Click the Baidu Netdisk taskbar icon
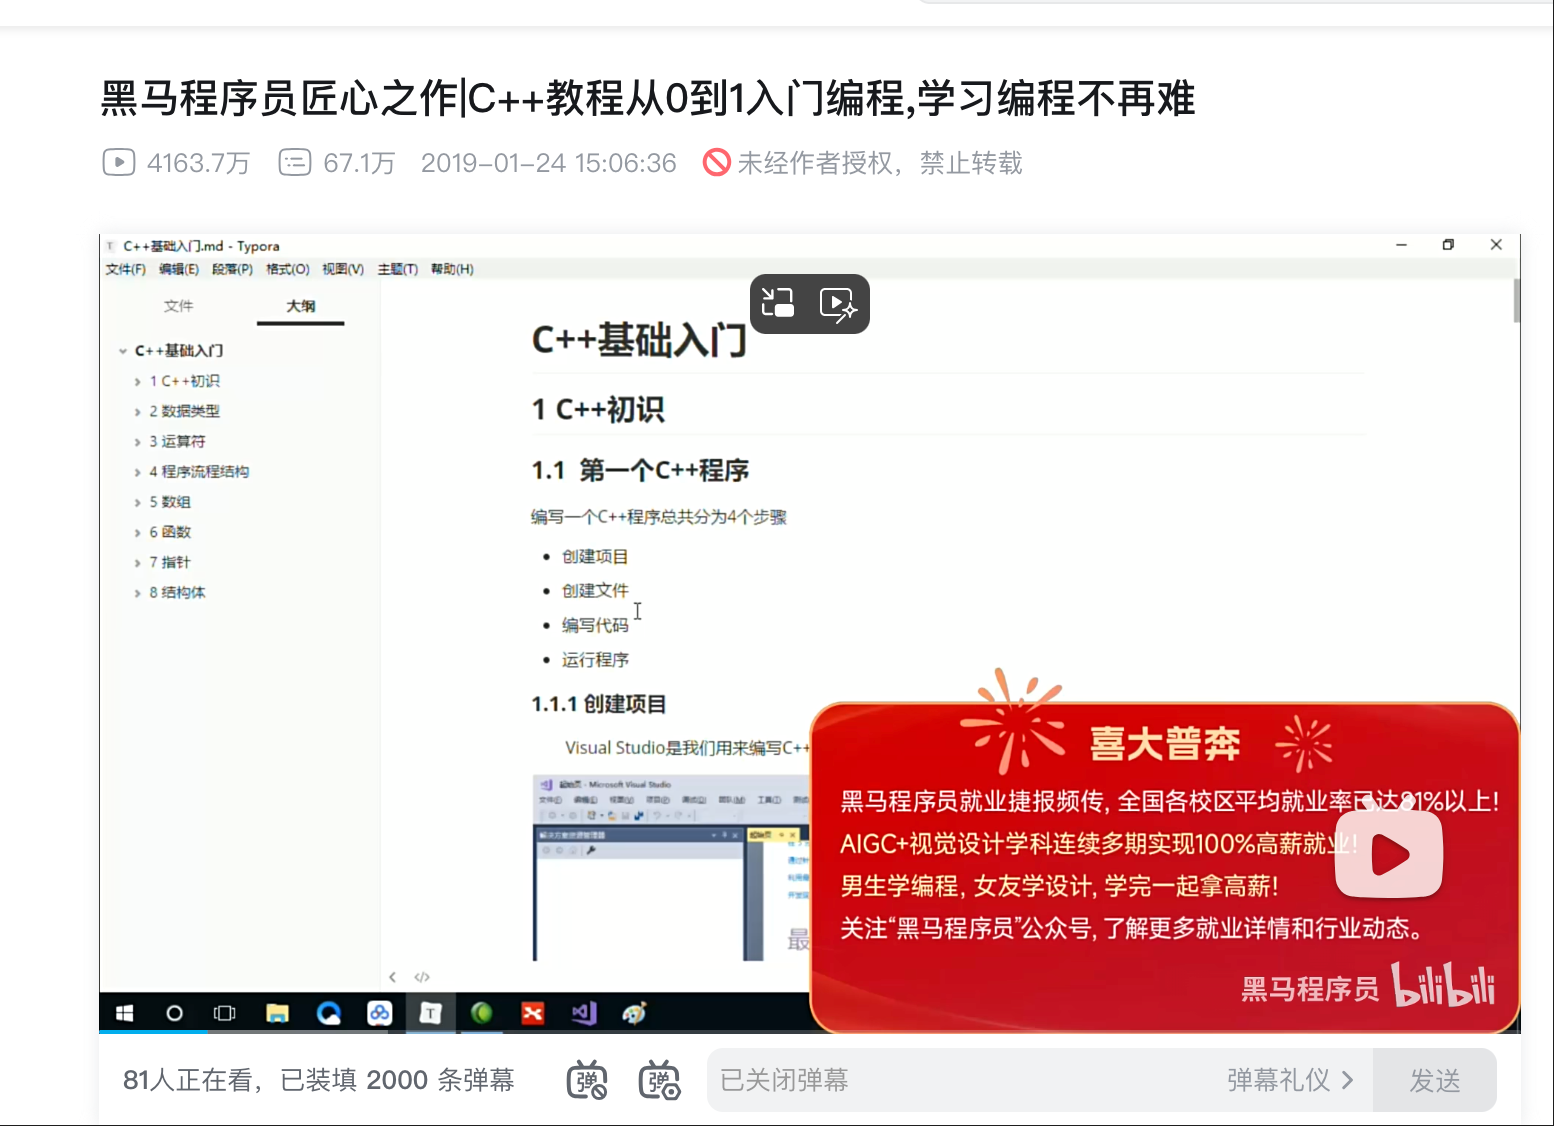This screenshot has width=1554, height=1126. click(x=379, y=1013)
